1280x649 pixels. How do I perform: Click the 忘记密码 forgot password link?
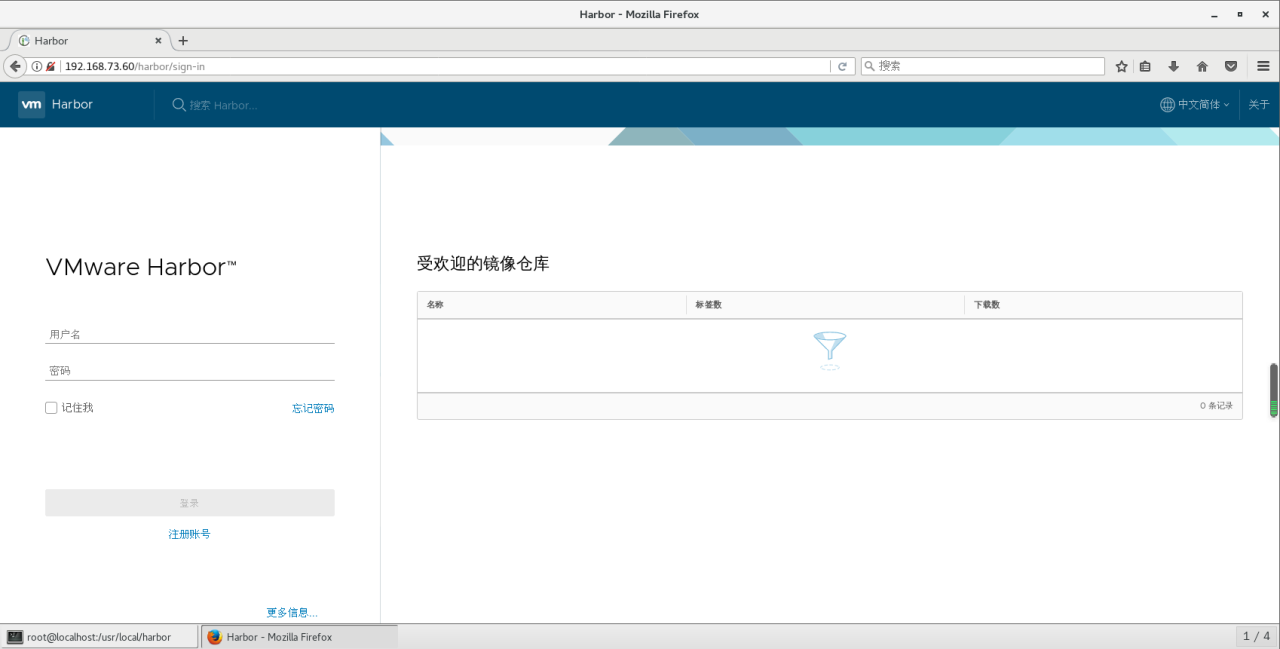(313, 408)
